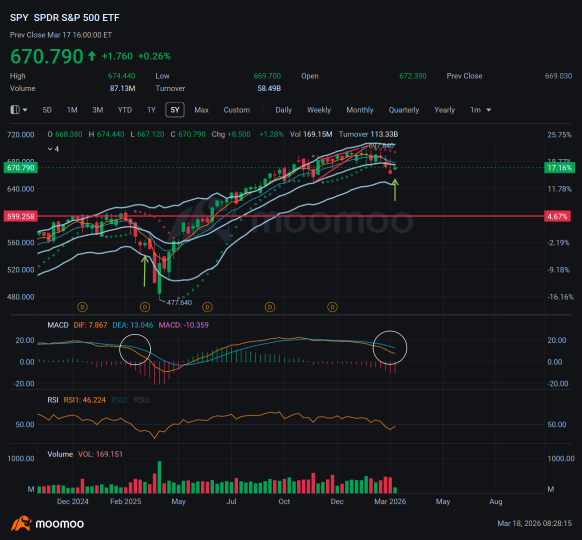This screenshot has height=540, width=582.
Task: Open Custom range option
Action: [236, 110]
